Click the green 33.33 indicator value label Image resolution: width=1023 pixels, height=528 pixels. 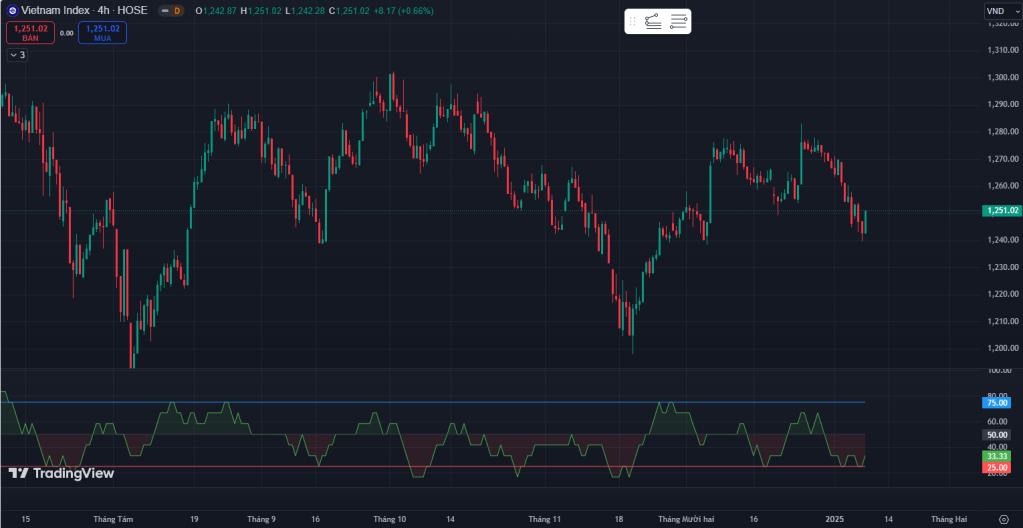tap(996, 455)
